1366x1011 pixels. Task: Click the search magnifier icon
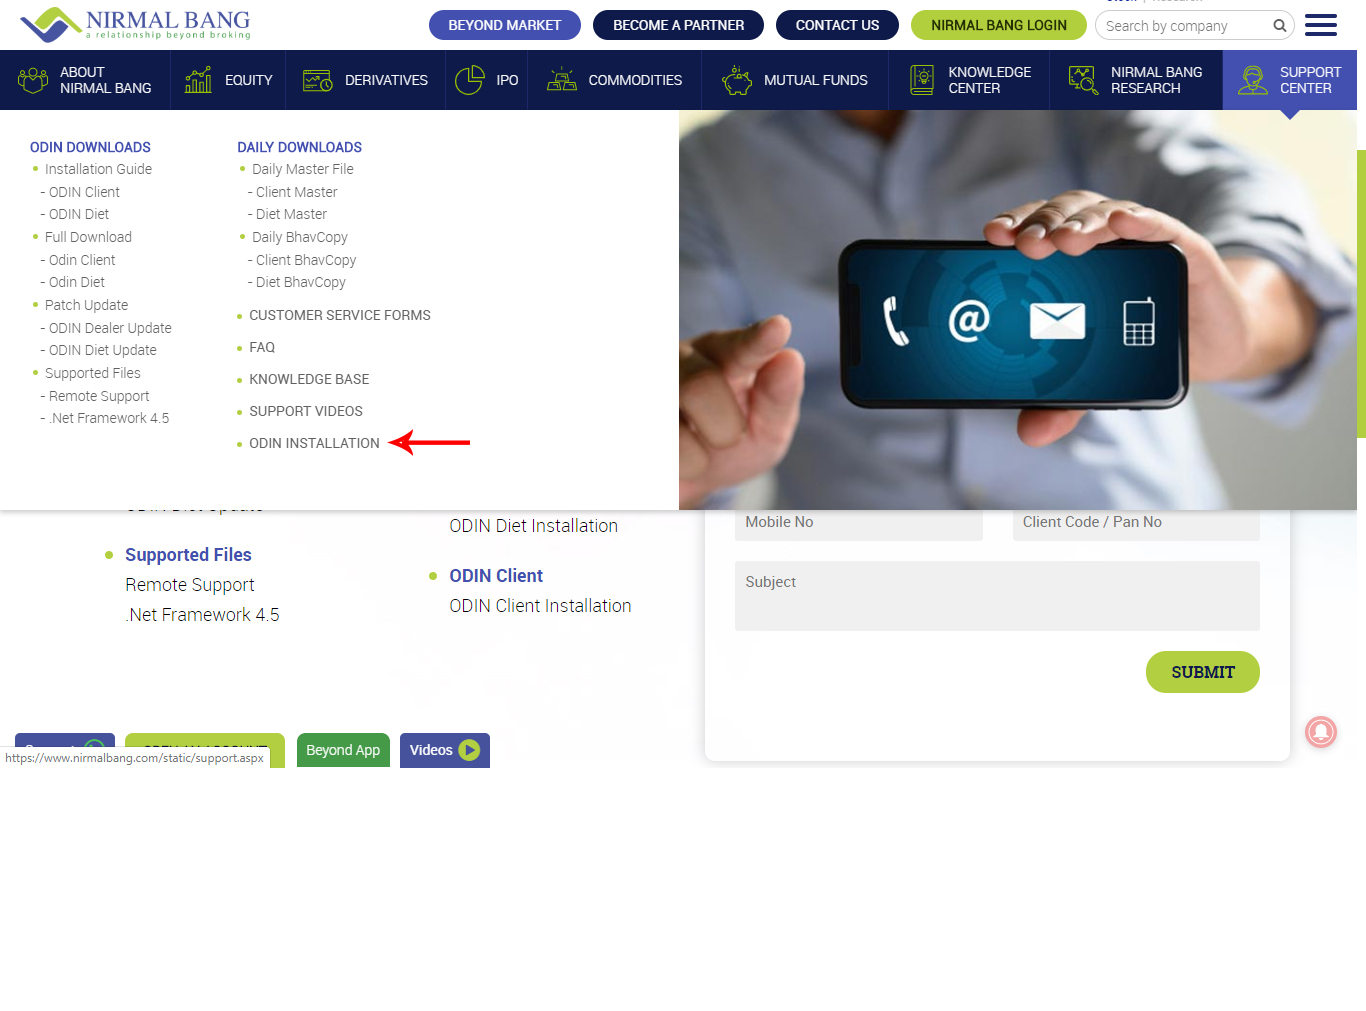1279,26
